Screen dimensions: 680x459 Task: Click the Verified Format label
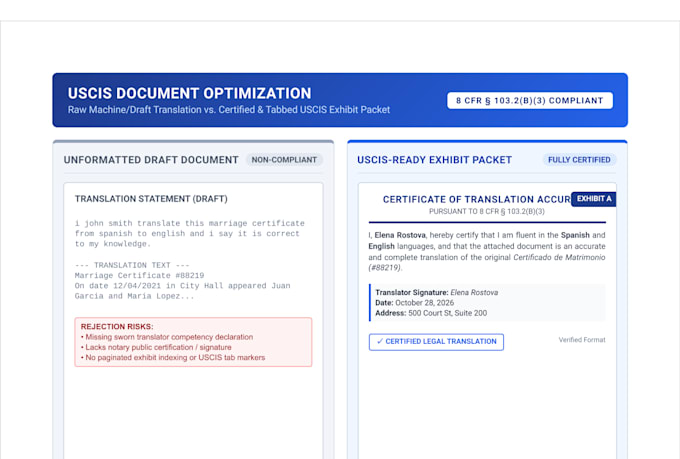click(582, 340)
